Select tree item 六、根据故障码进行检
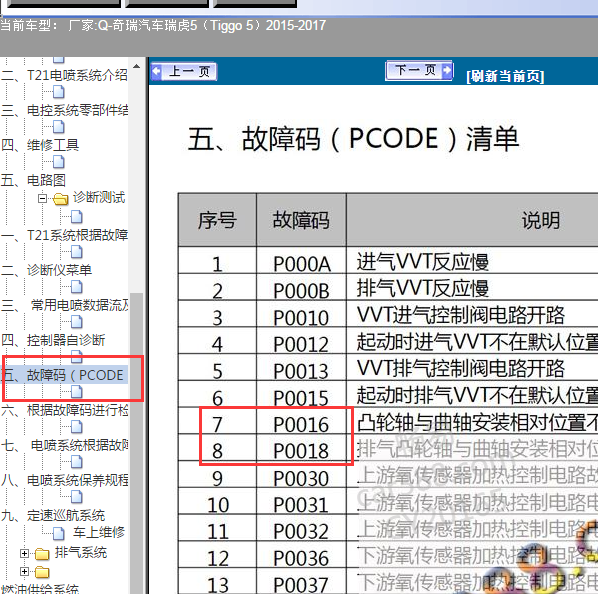Image resolution: width=598 pixels, height=594 pixels. 64,411
